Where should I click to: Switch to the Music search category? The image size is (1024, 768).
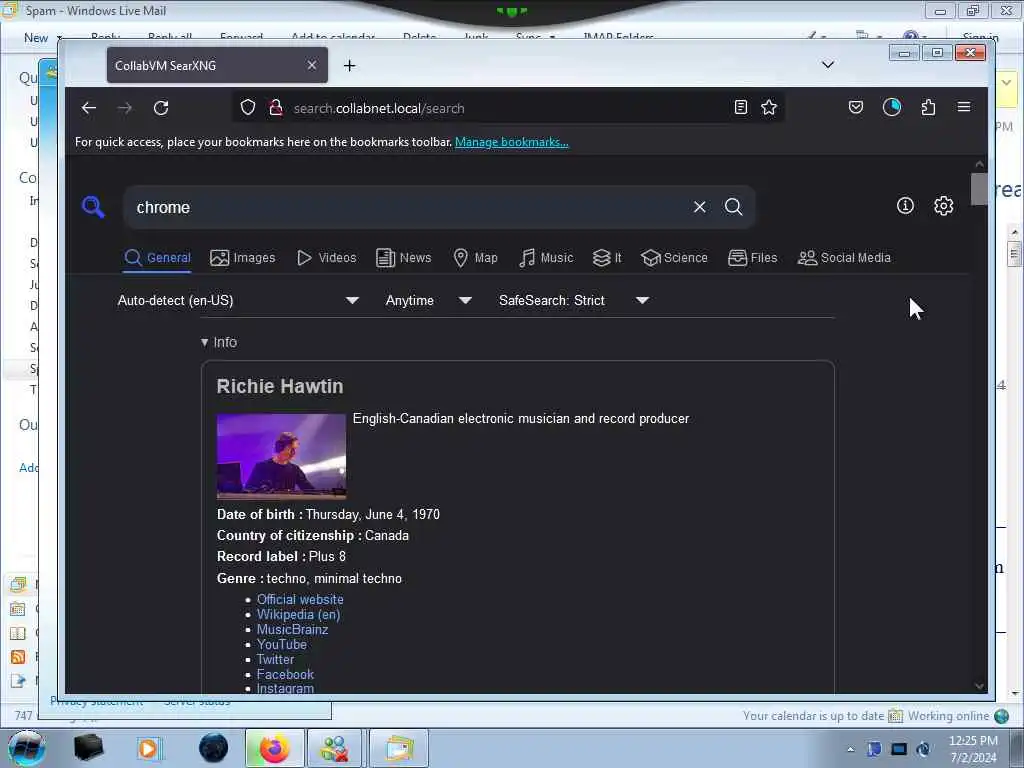(546, 258)
